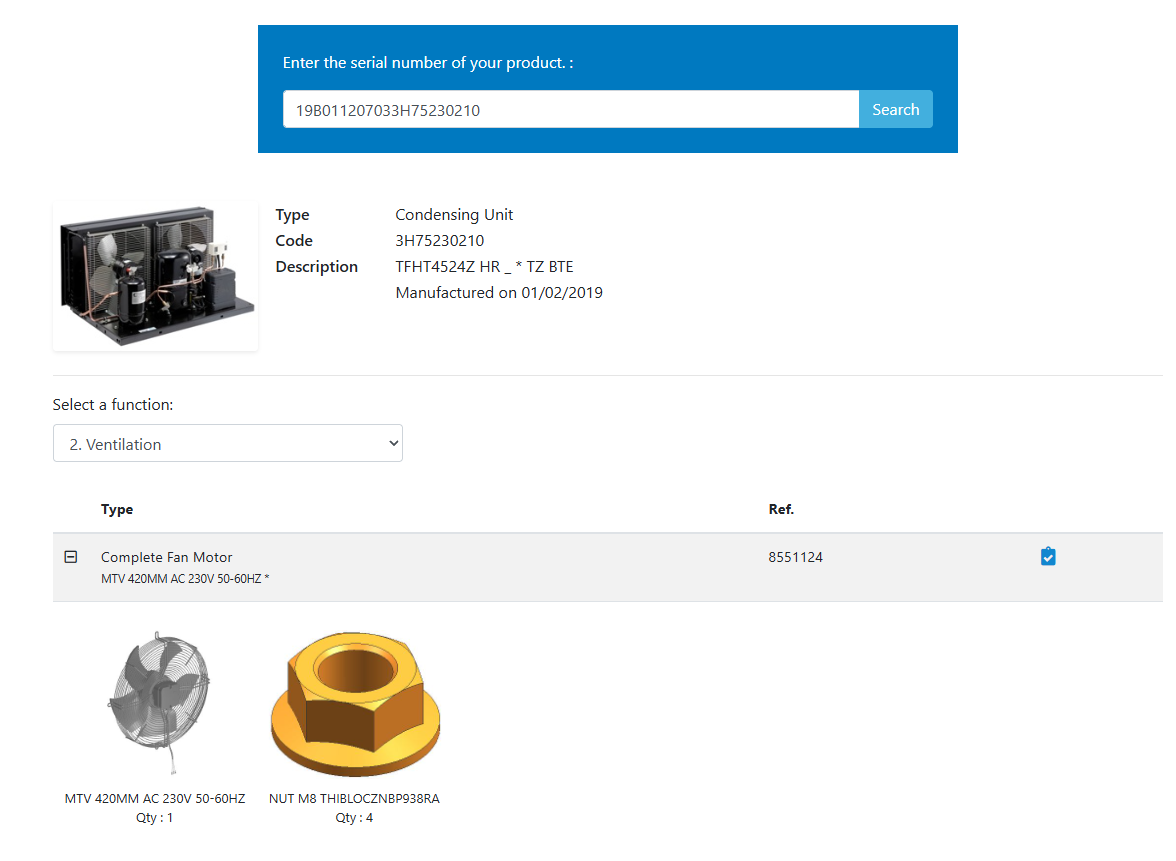
Task: Click the Type column header
Action: [x=117, y=509]
